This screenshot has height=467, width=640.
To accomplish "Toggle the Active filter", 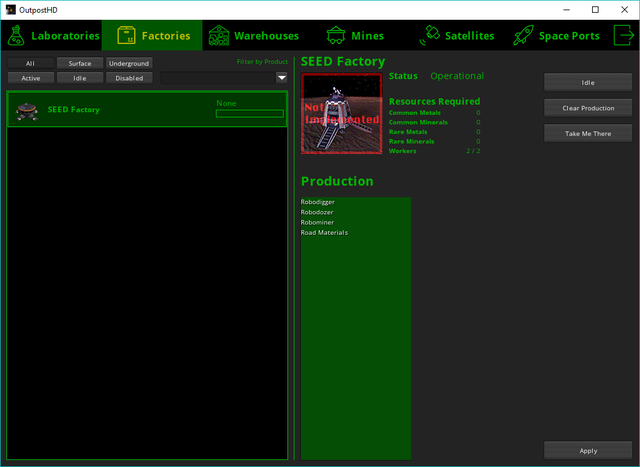I will click(31, 78).
